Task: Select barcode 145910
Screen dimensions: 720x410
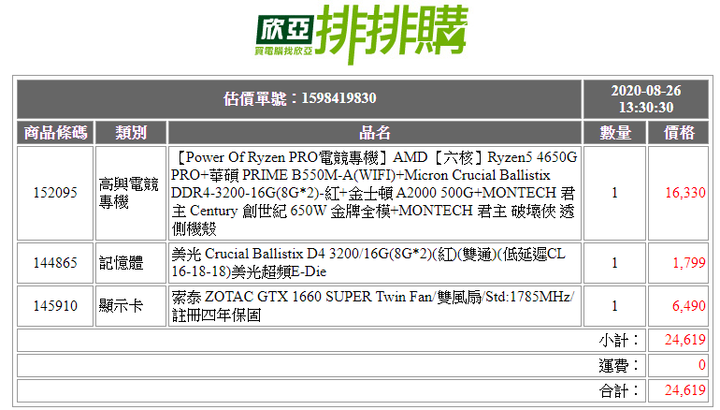Action: pyautogui.click(x=55, y=306)
